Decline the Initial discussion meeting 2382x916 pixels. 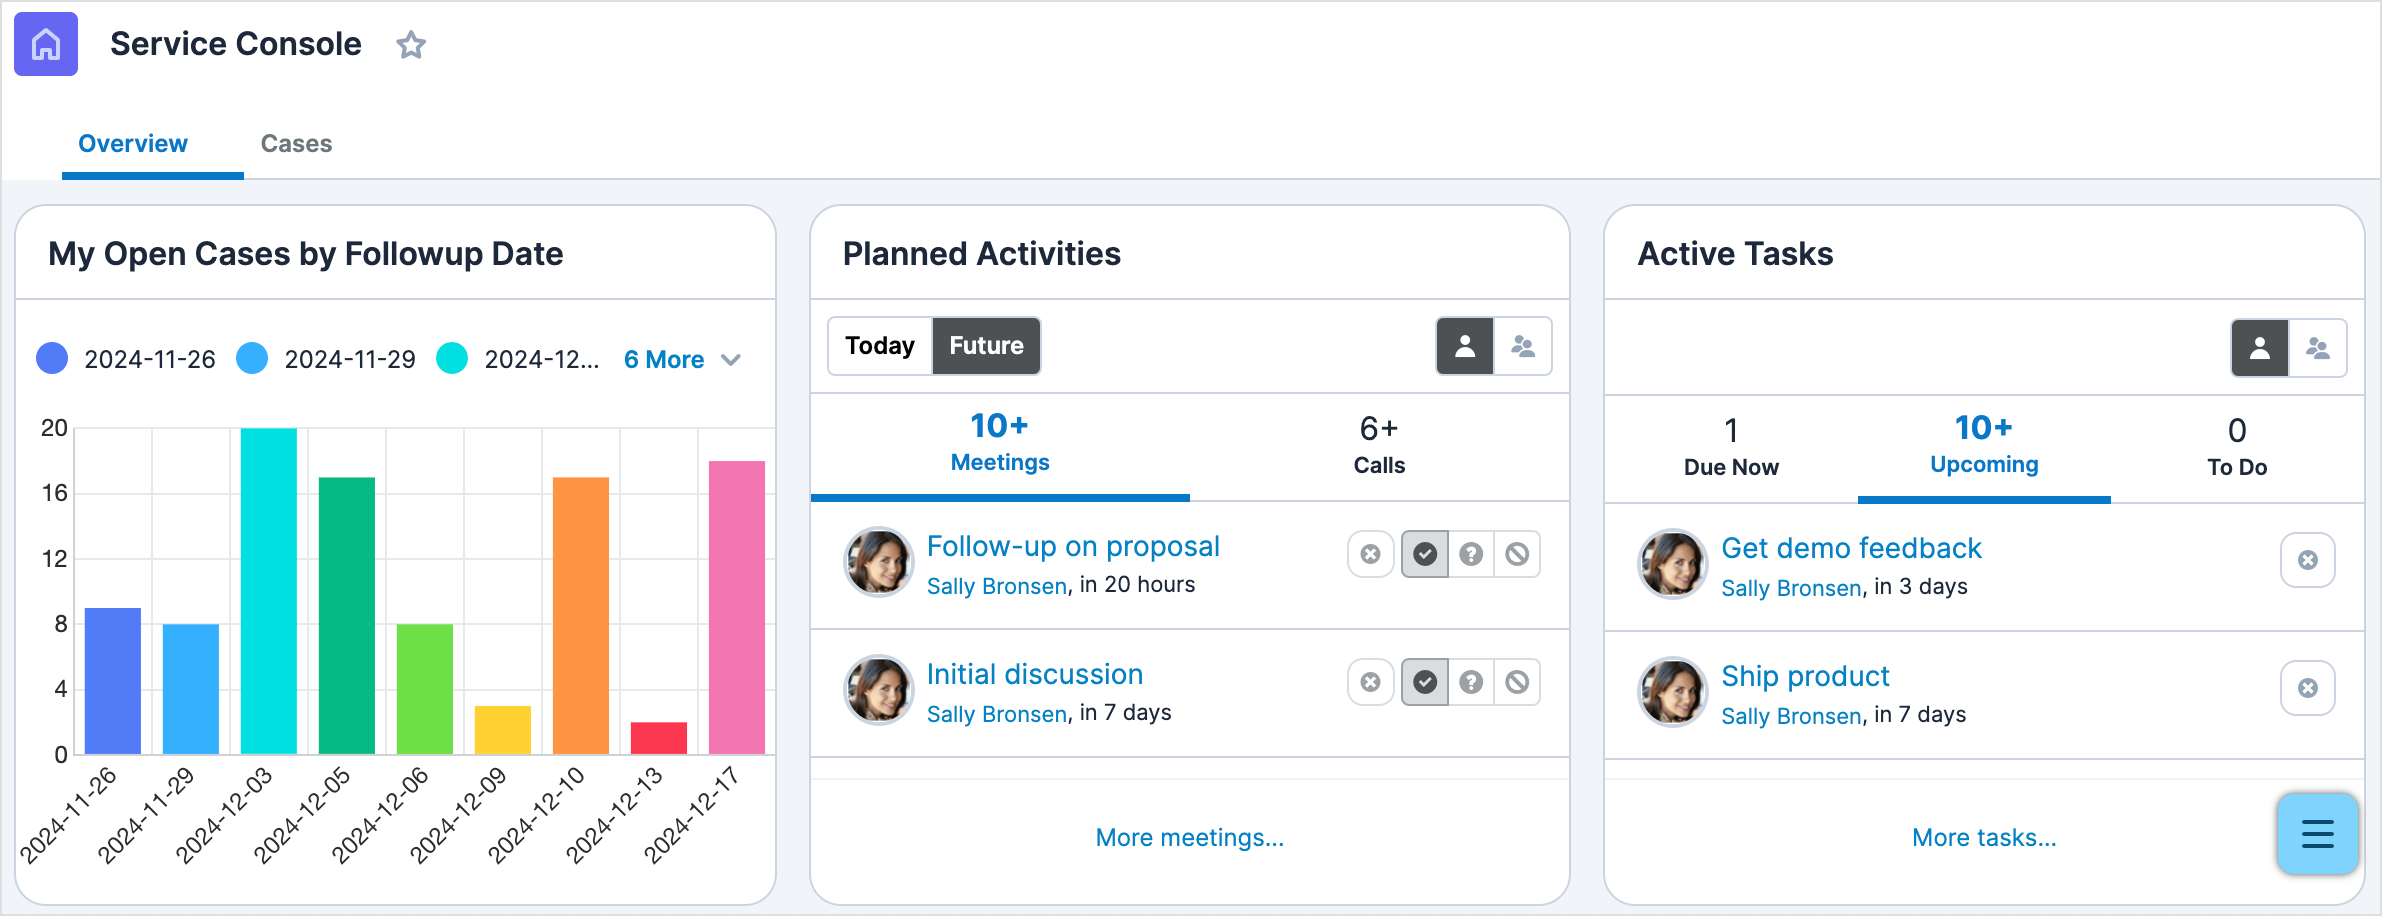coord(1517,682)
